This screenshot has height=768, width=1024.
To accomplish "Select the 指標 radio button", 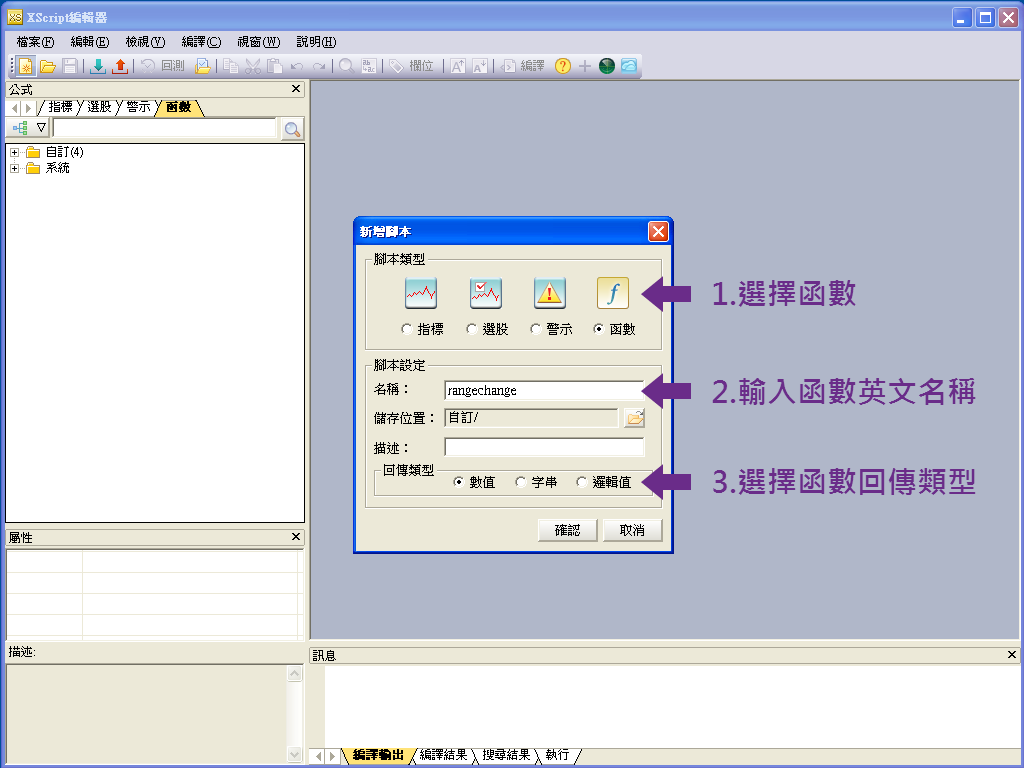I will pyautogui.click(x=407, y=329).
